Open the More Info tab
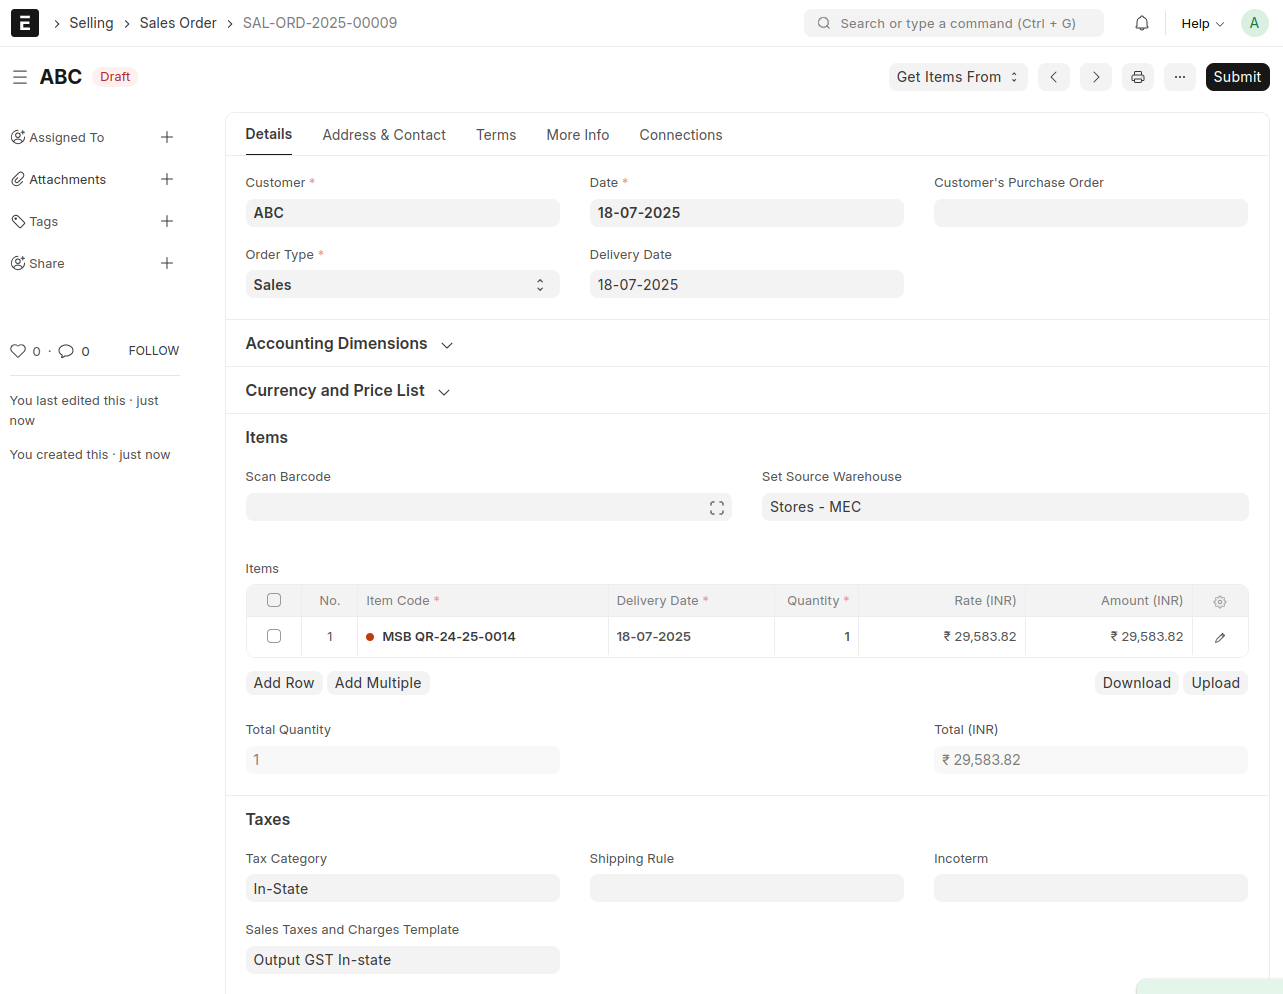The width and height of the screenshot is (1283, 994). 577,135
